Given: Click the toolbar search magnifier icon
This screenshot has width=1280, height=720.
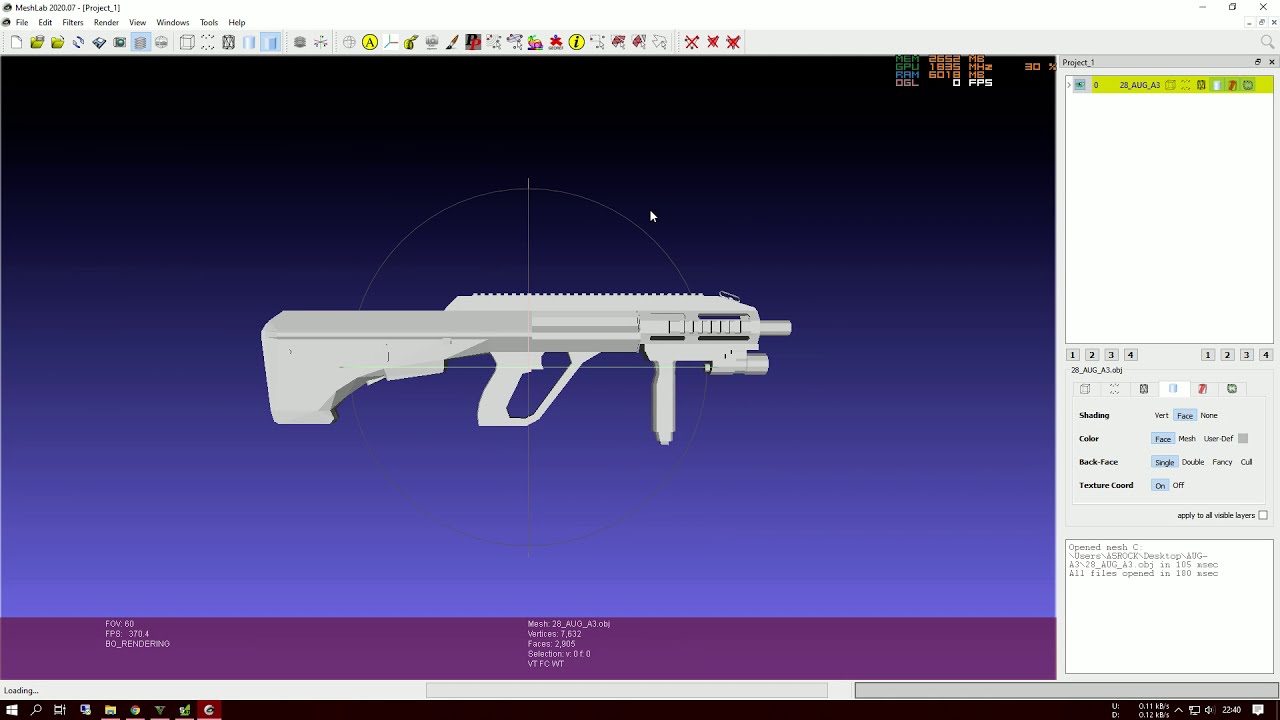Looking at the screenshot, I should [x=1268, y=42].
